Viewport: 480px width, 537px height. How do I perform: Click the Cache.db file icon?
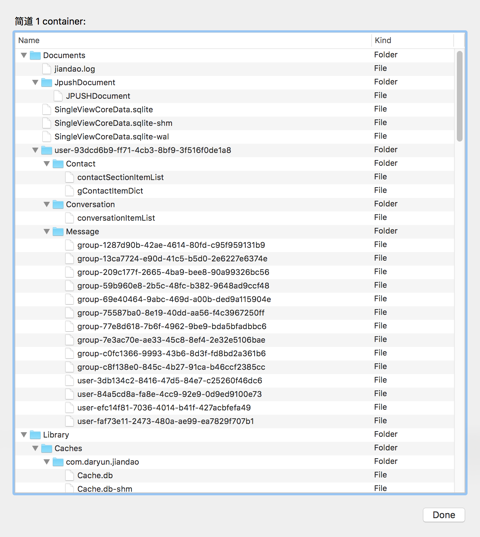click(70, 475)
